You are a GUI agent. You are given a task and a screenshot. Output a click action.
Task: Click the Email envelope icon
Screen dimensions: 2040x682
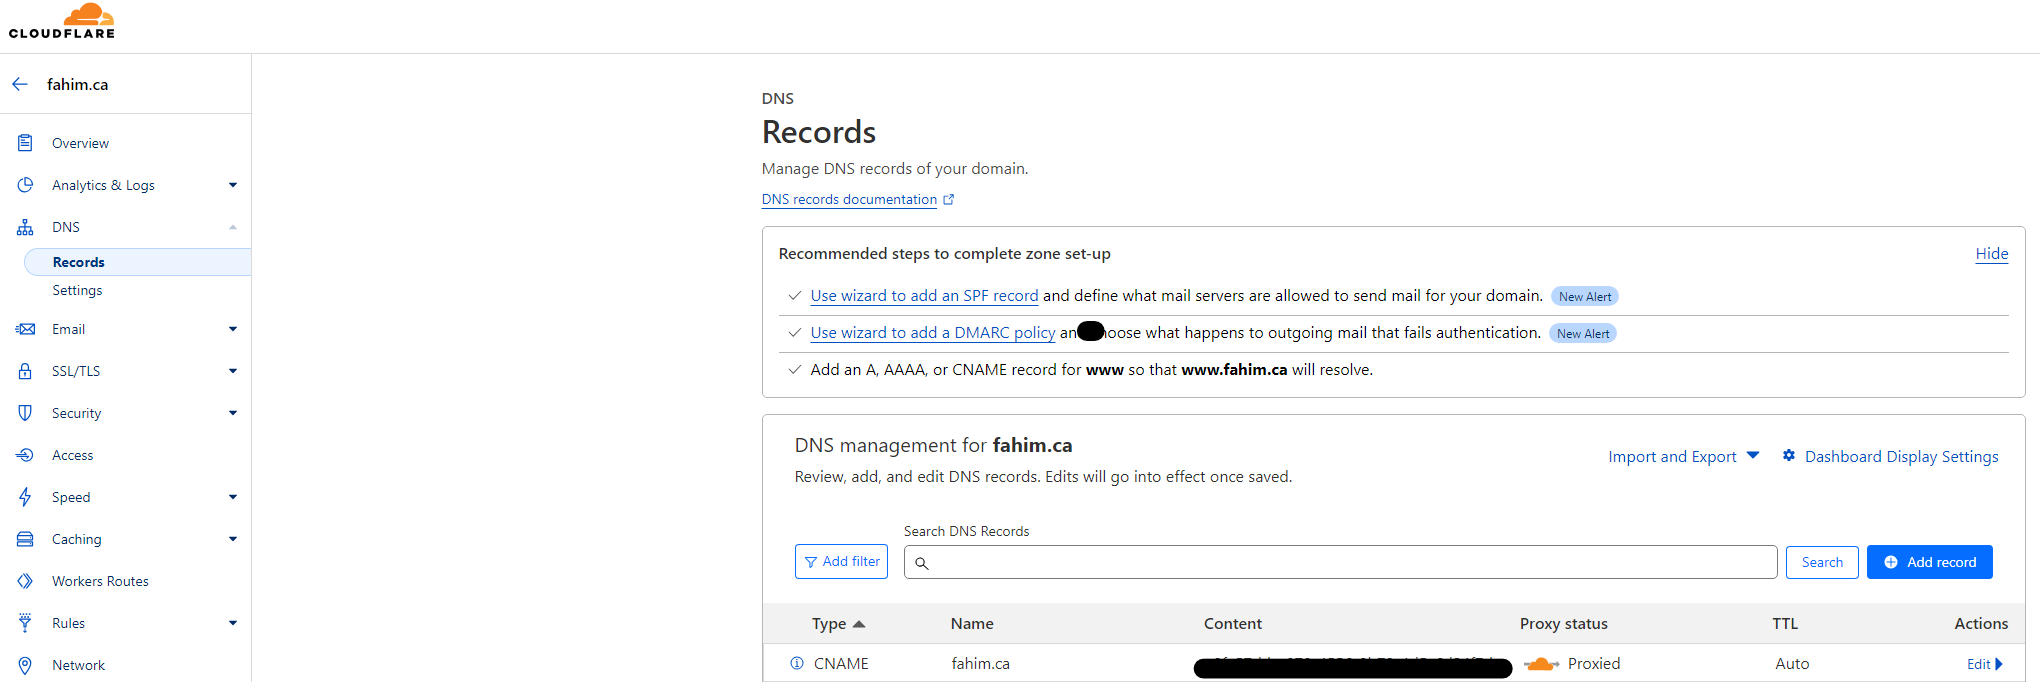tap(25, 329)
